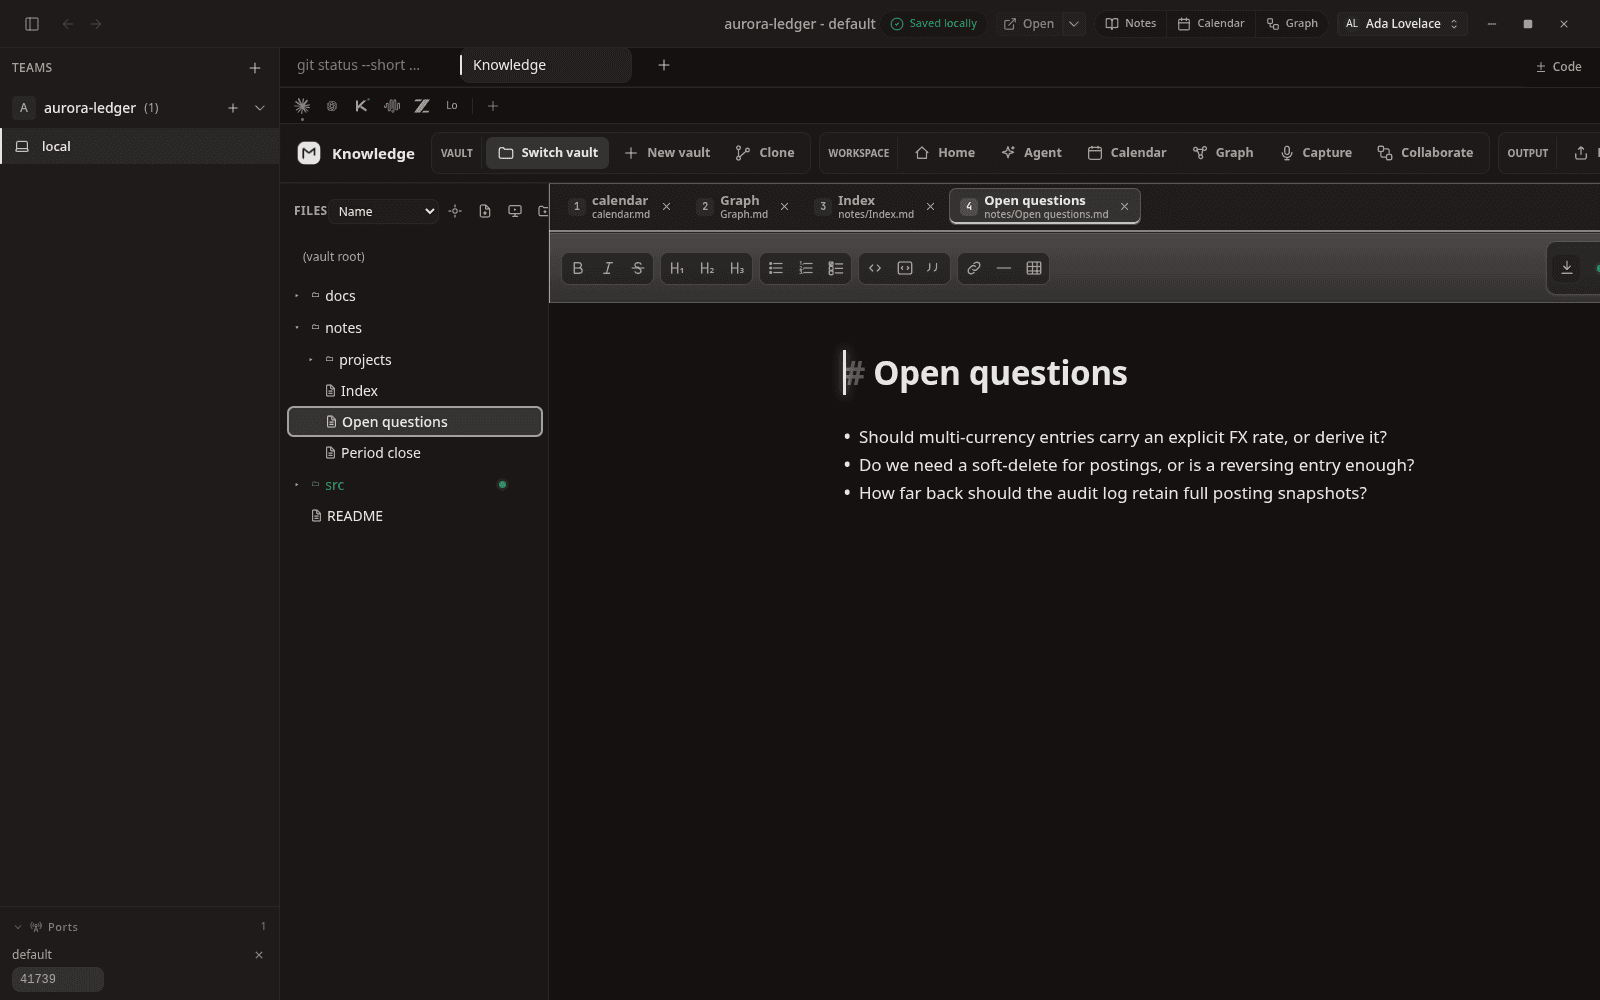
Task: Toggle the left sidebar panel
Action: [x=32, y=24]
